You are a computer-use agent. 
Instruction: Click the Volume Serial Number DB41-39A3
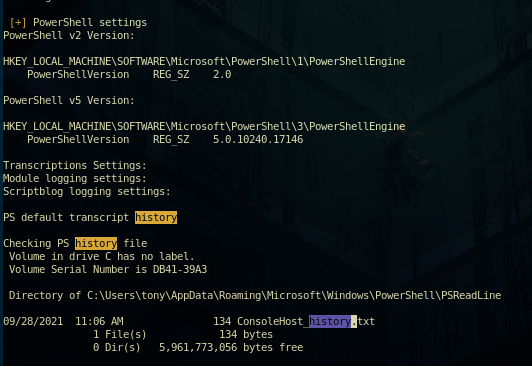coord(180,269)
